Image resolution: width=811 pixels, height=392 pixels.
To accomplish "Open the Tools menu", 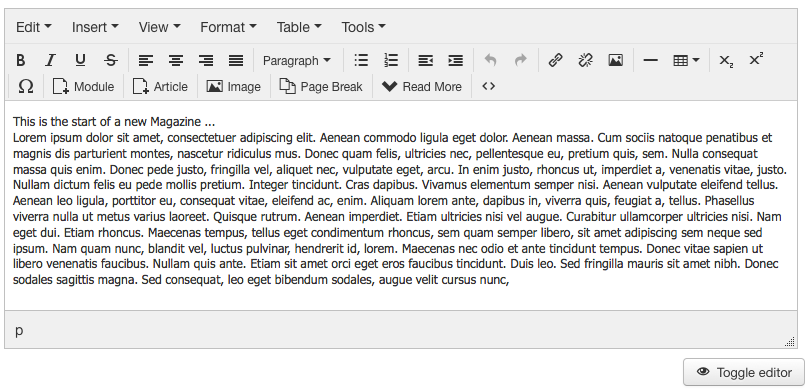I will [363, 27].
